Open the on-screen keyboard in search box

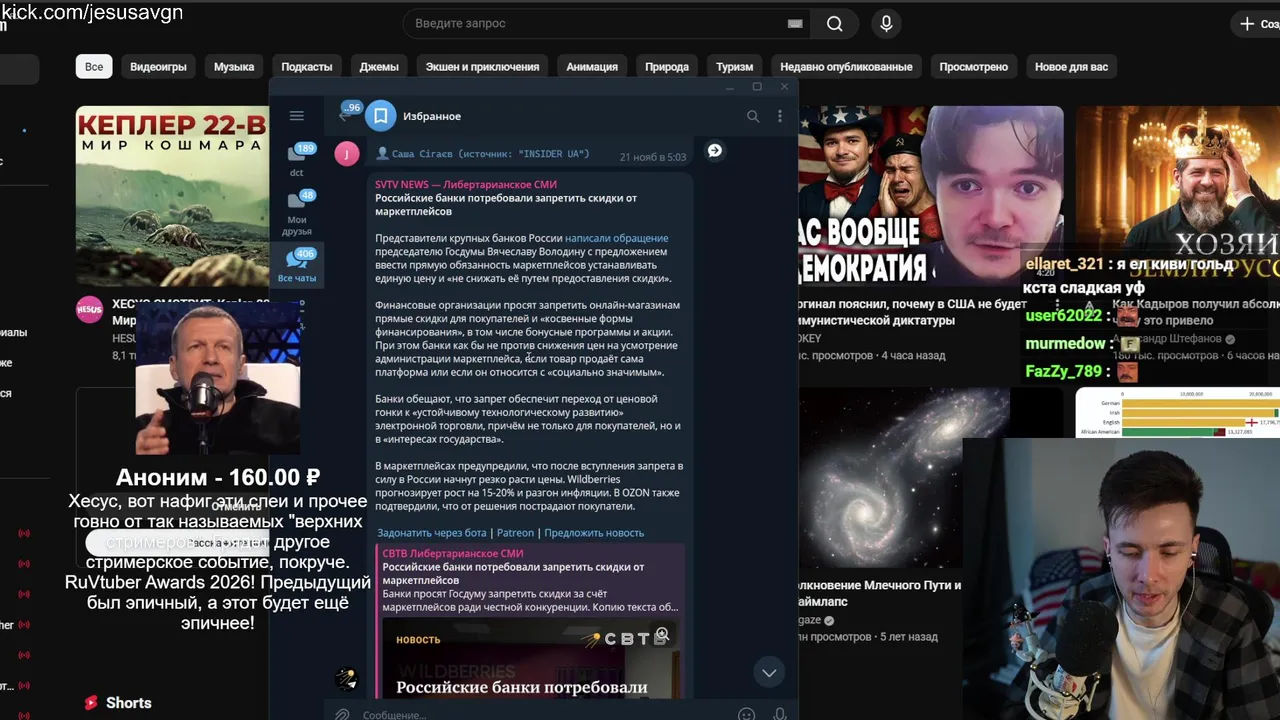point(795,23)
